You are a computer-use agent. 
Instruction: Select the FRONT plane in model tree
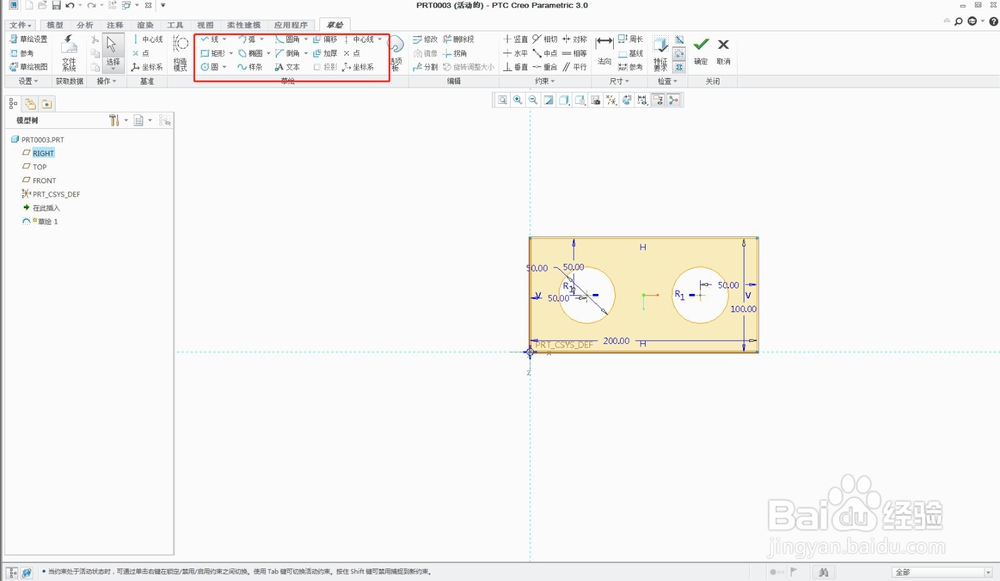coord(44,181)
